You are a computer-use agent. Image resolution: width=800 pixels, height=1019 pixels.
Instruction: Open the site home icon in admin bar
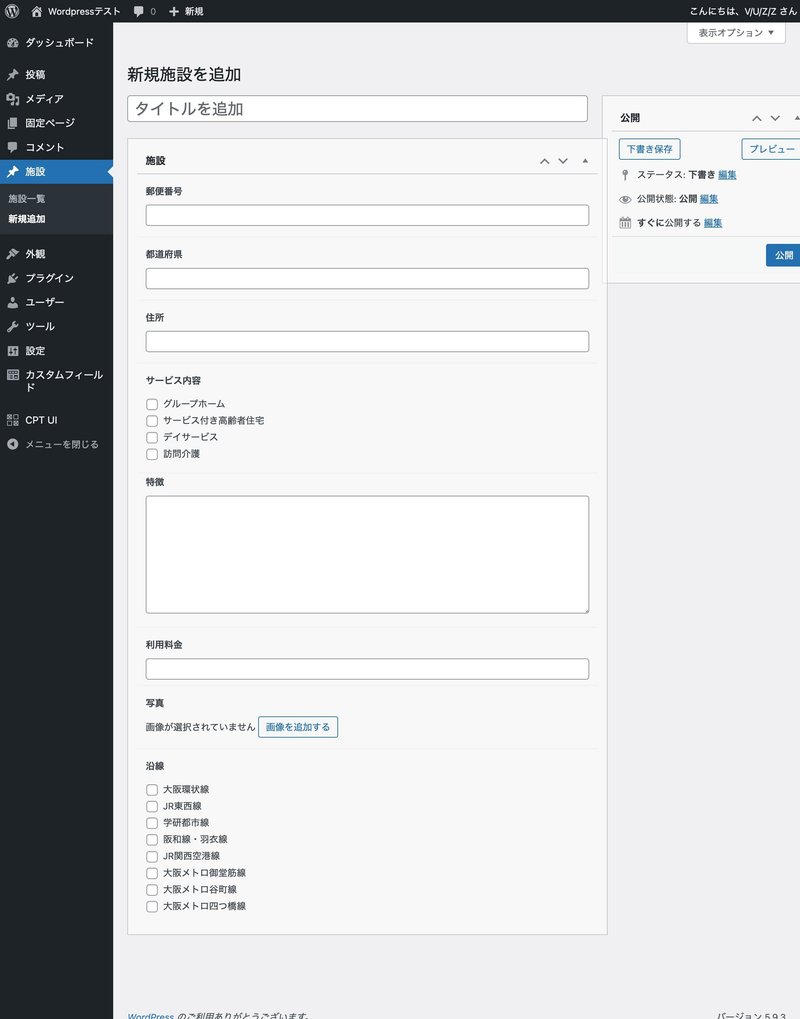tap(36, 11)
